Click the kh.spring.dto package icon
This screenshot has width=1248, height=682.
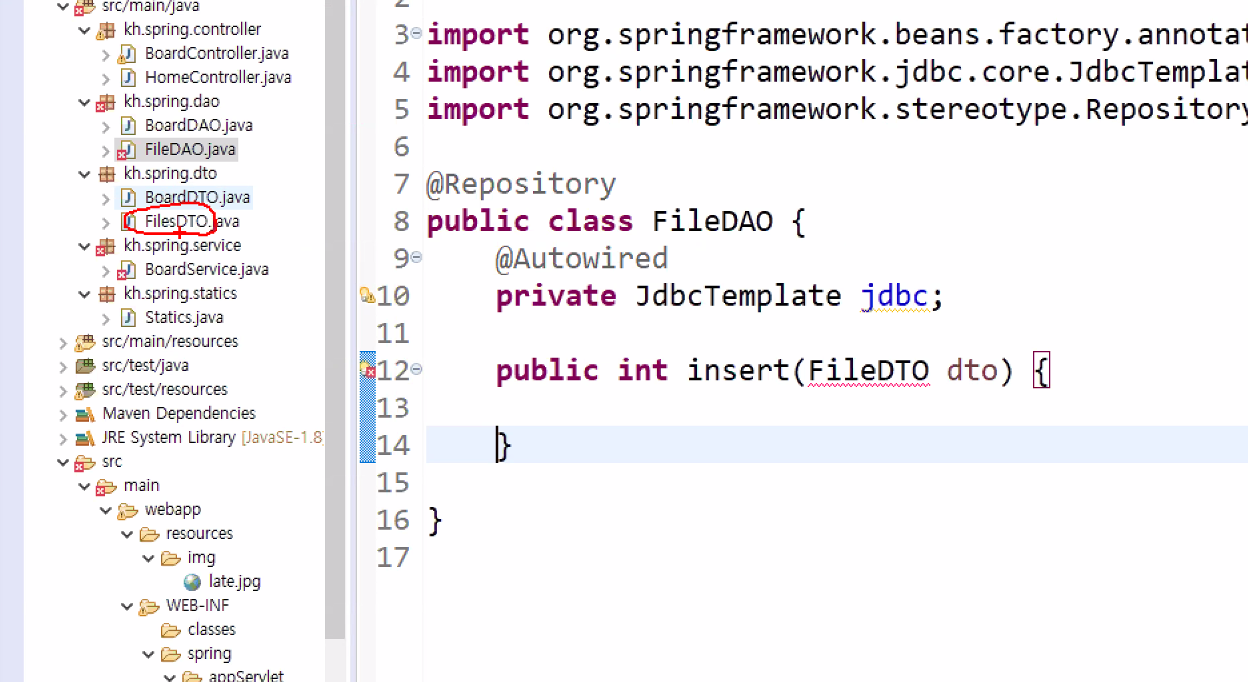click(106, 173)
